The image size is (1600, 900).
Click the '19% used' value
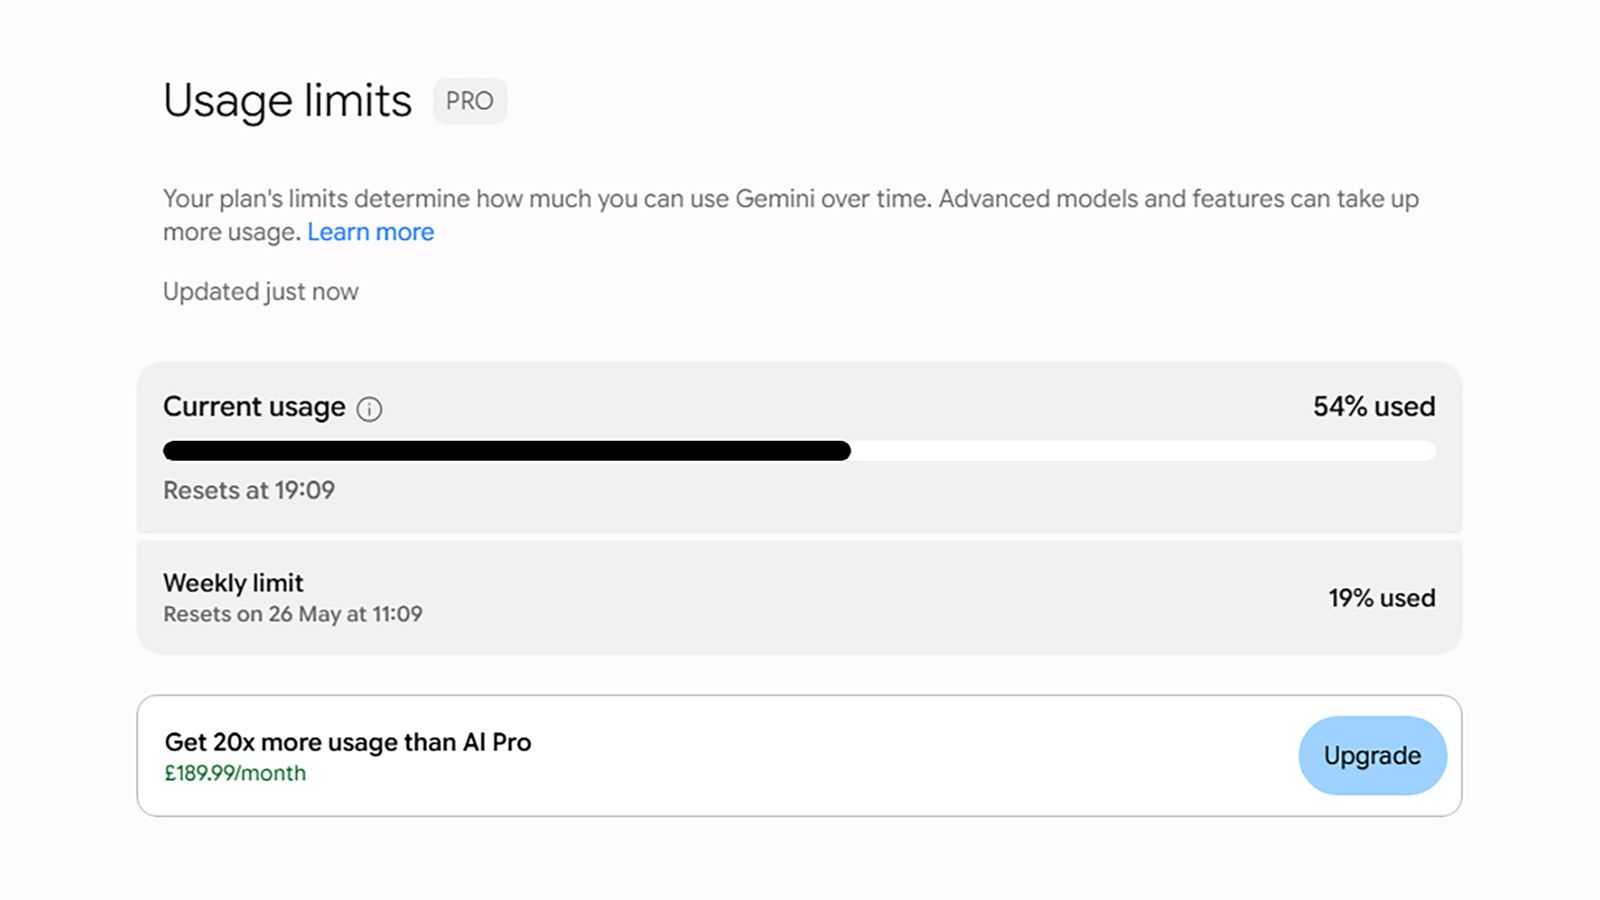(x=1381, y=598)
